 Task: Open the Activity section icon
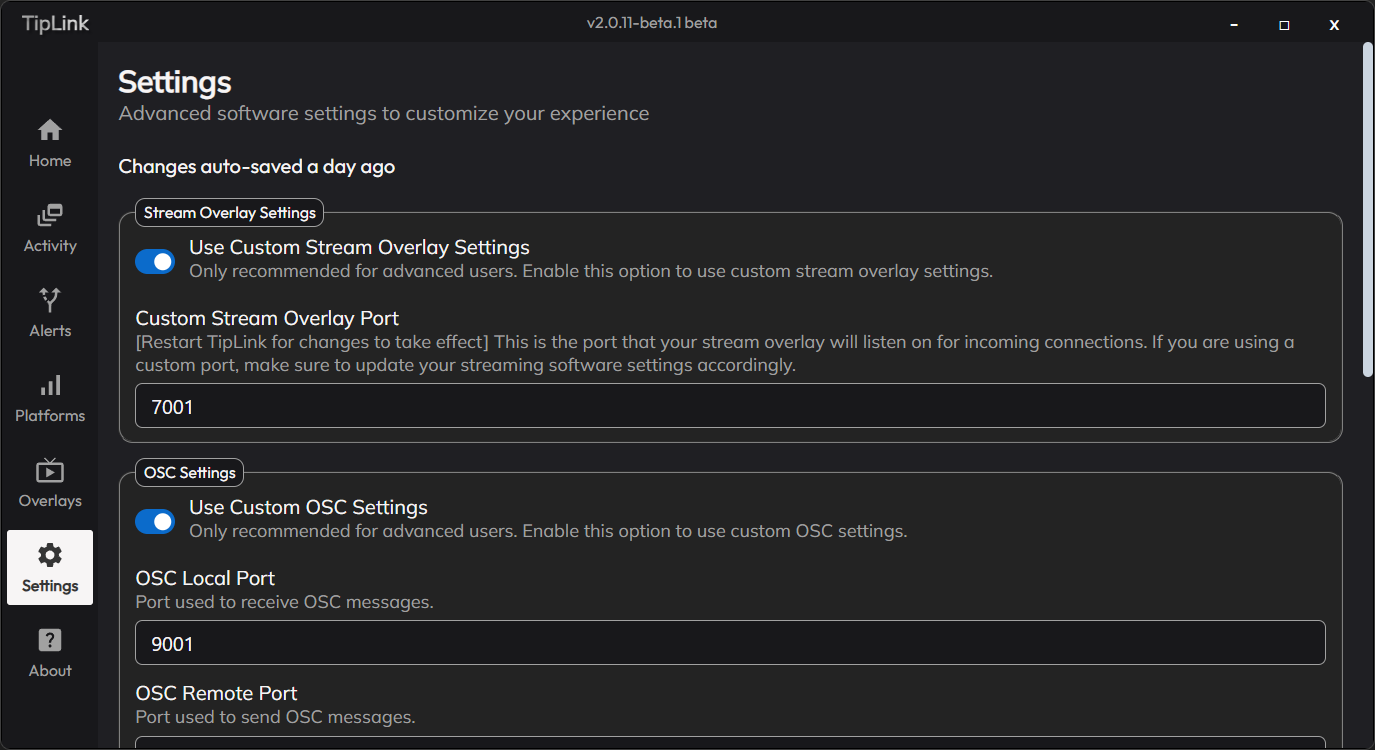tap(50, 216)
